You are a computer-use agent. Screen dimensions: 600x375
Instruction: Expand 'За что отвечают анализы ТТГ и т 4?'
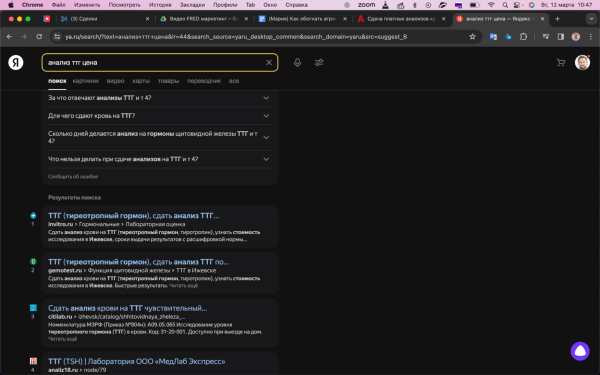(x=160, y=98)
